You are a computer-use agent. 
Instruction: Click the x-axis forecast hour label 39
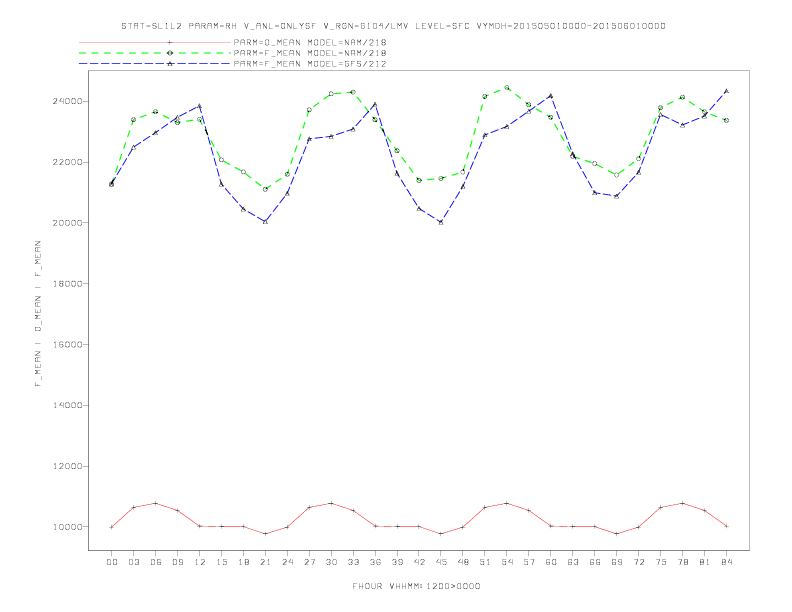tap(397, 562)
